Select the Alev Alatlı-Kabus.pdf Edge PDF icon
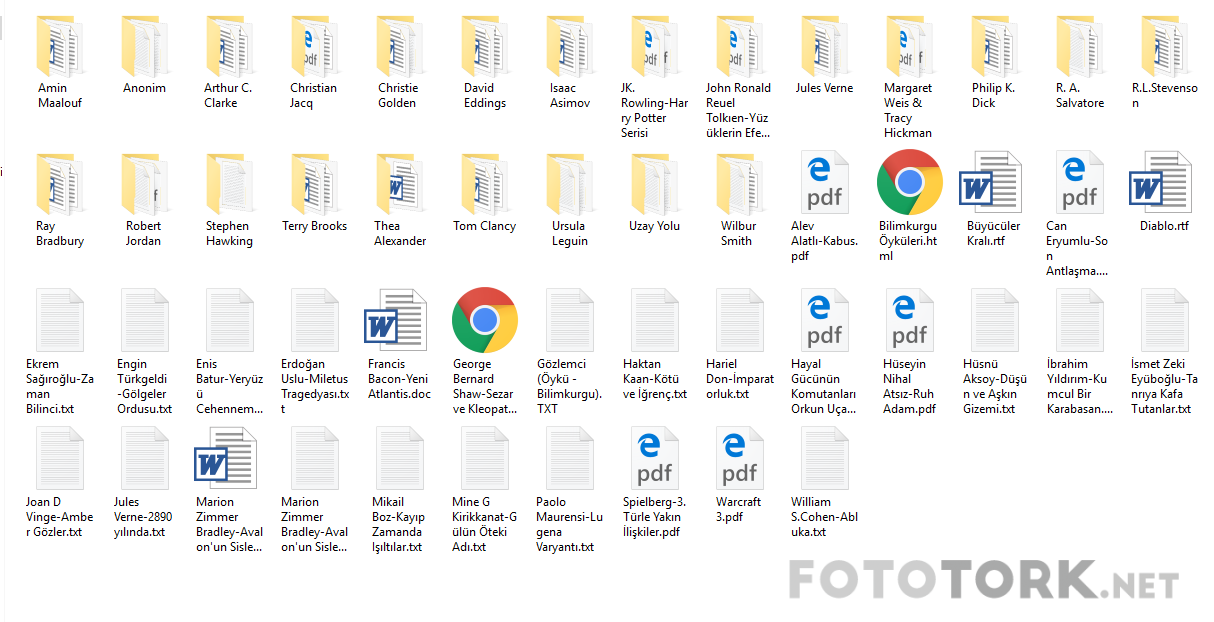The width and height of the screenshot is (1214, 622). click(824, 182)
